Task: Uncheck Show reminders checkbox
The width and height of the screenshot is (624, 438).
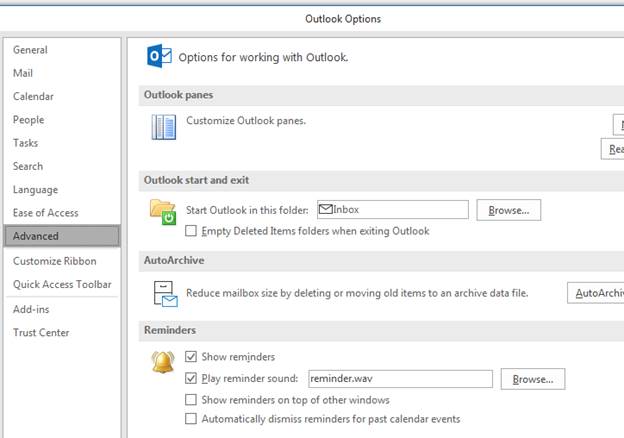Action: pos(191,356)
